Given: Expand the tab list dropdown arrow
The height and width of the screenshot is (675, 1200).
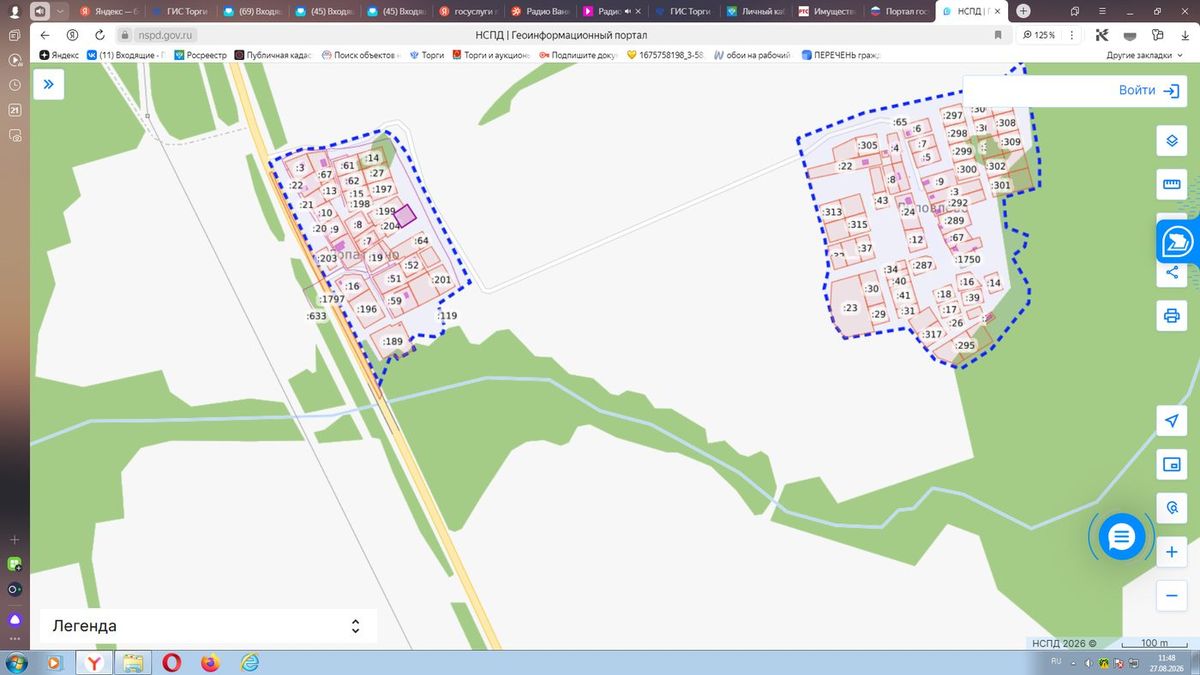Looking at the screenshot, I should click(61, 11).
